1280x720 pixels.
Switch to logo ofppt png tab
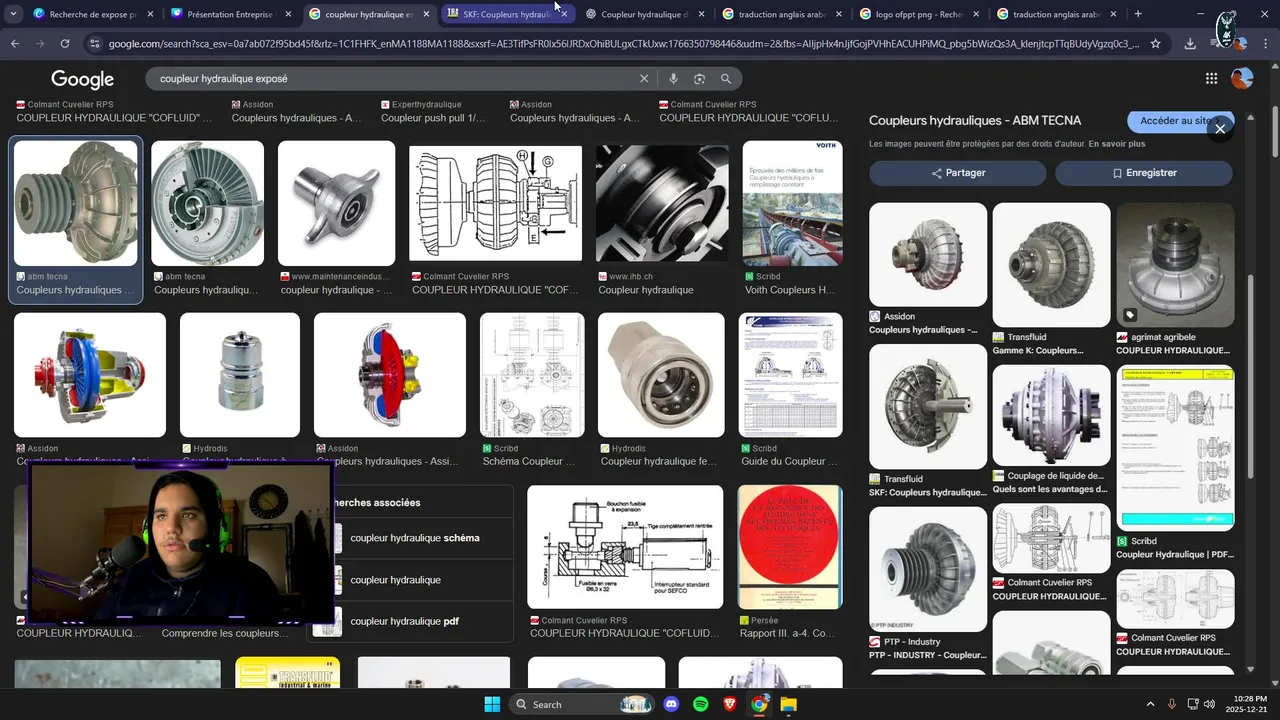(x=918, y=14)
